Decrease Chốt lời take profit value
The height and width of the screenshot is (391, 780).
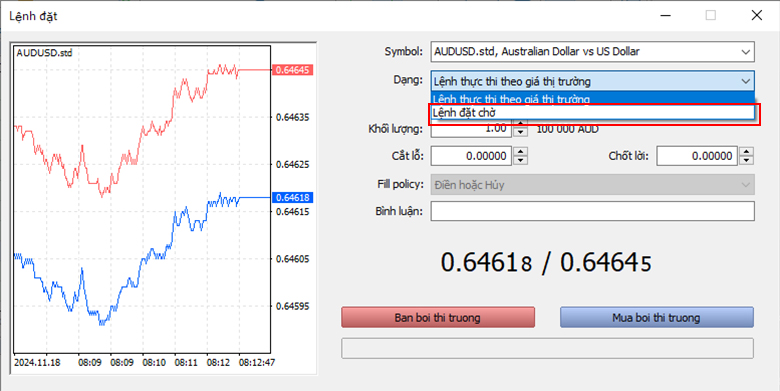point(746,160)
